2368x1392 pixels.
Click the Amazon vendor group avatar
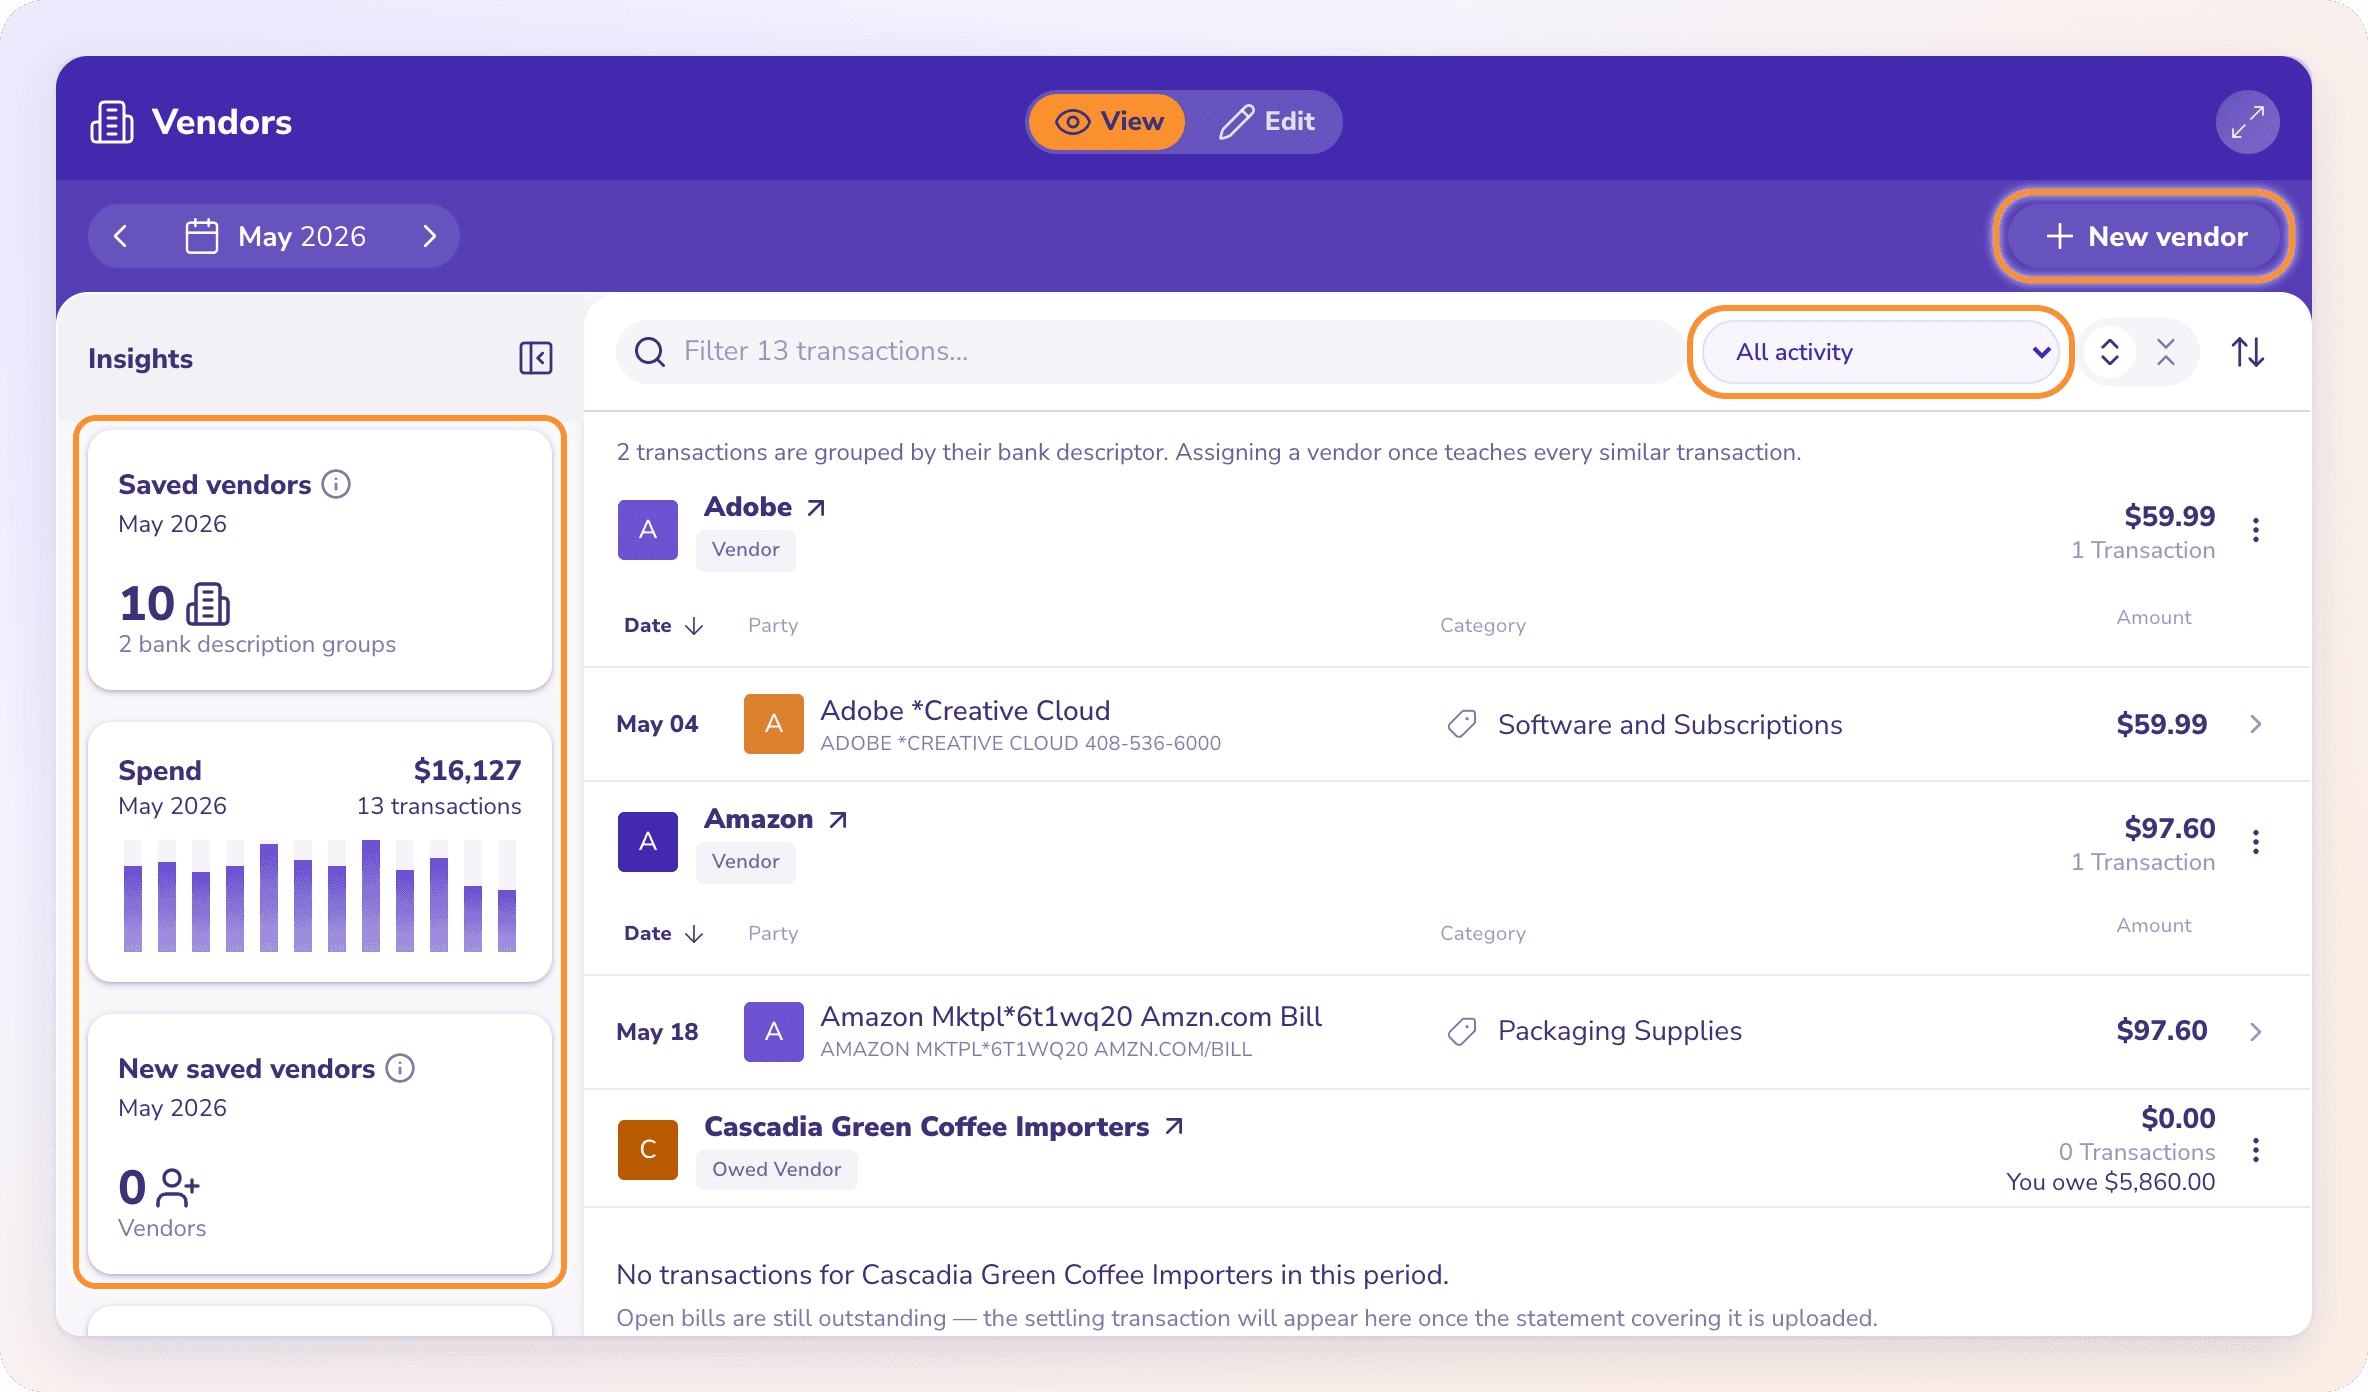[x=648, y=842]
